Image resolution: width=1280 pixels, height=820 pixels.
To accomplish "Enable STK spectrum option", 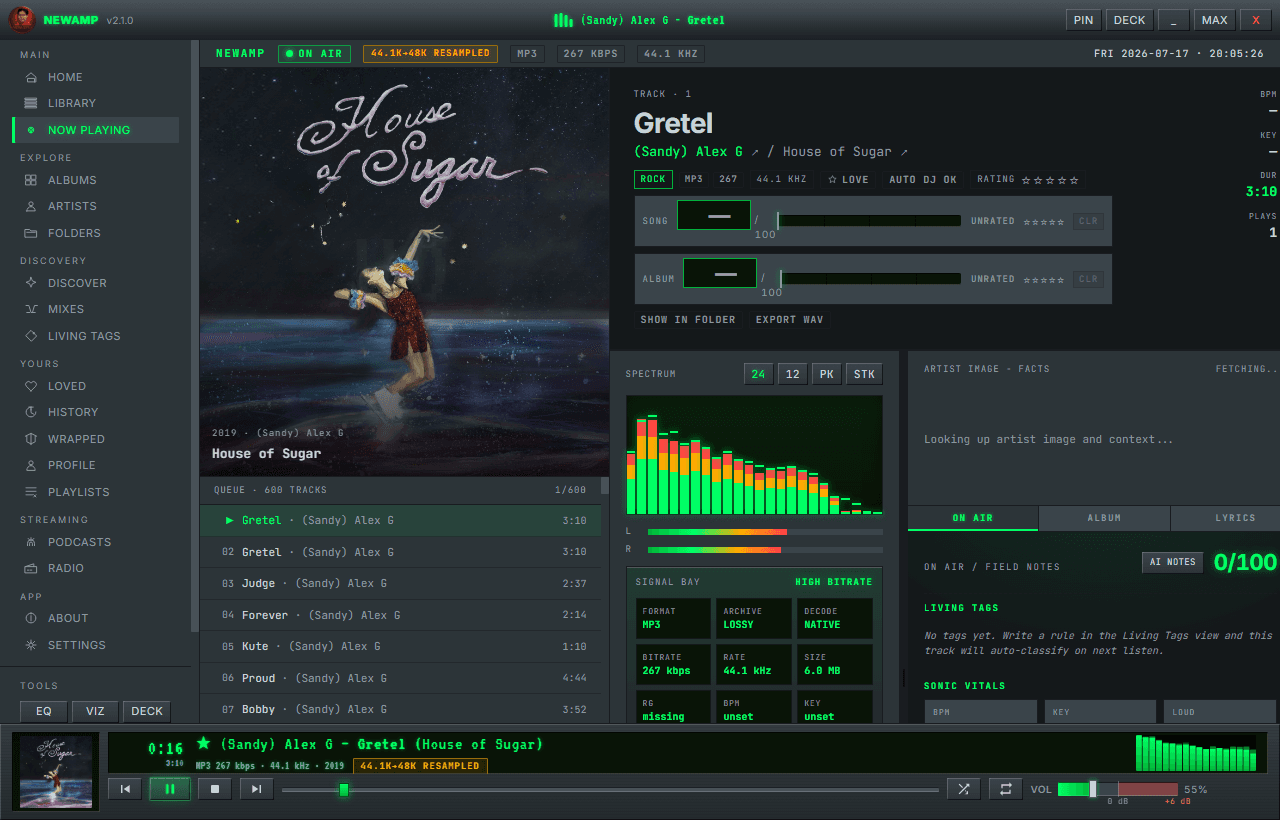I will pyautogui.click(x=865, y=374).
